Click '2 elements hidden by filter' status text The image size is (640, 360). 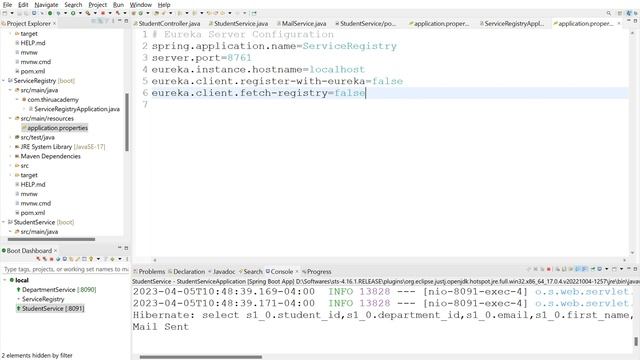point(37,355)
